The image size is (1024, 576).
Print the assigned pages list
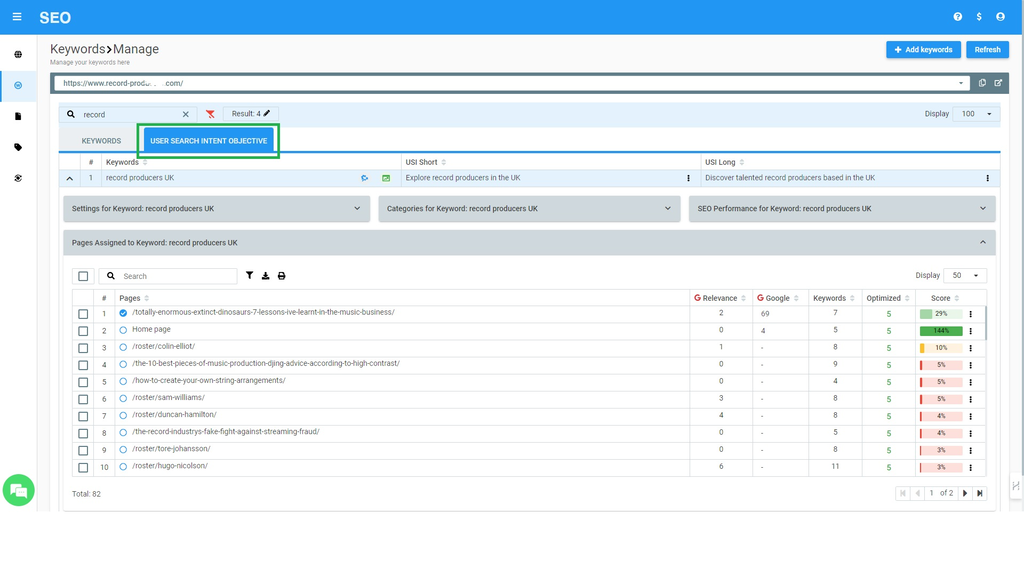pyautogui.click(x=281, y=276)
